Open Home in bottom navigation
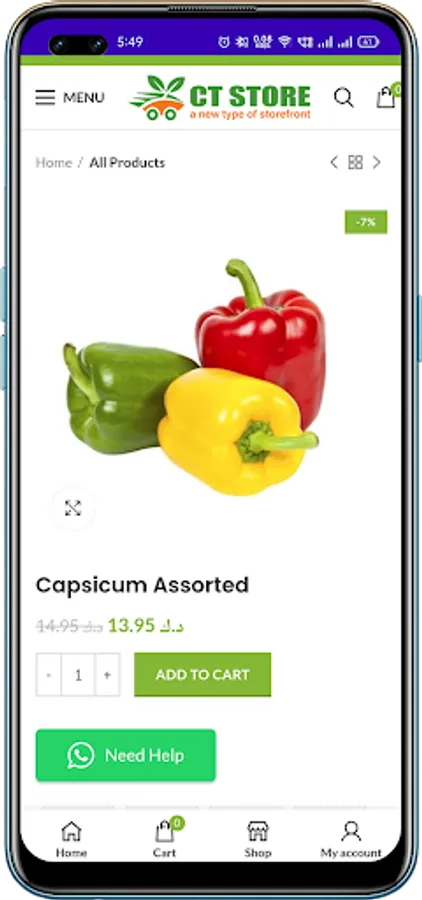Viewport: 422px width, 900px height. pos(71,839)
